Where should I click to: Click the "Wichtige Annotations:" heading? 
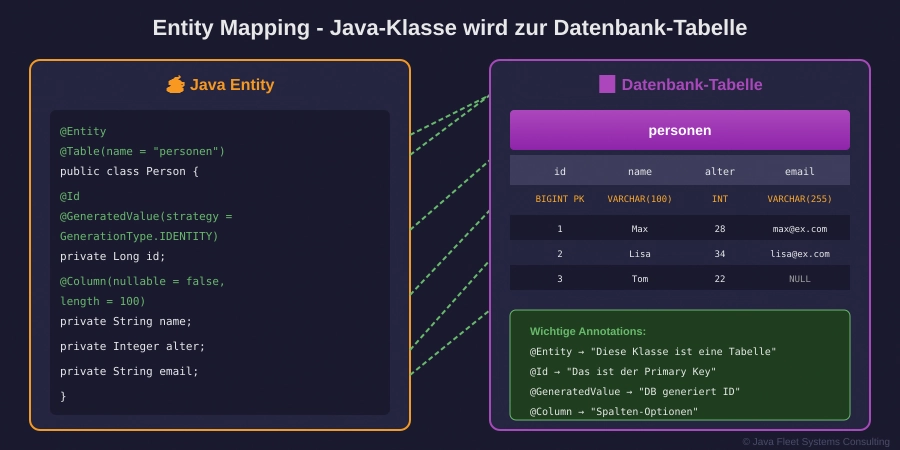[587, 331]
